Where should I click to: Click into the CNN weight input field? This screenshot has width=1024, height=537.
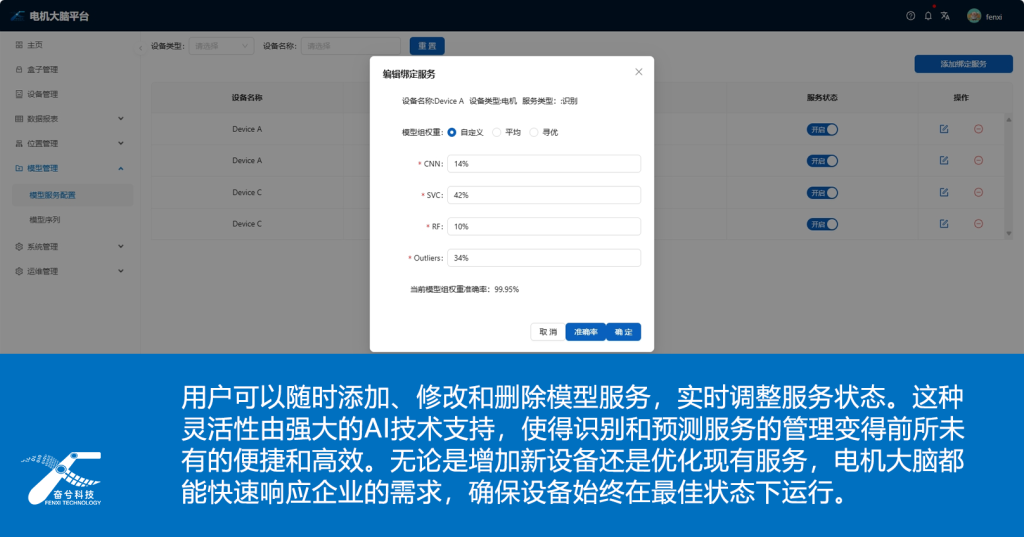pos(543,163)
